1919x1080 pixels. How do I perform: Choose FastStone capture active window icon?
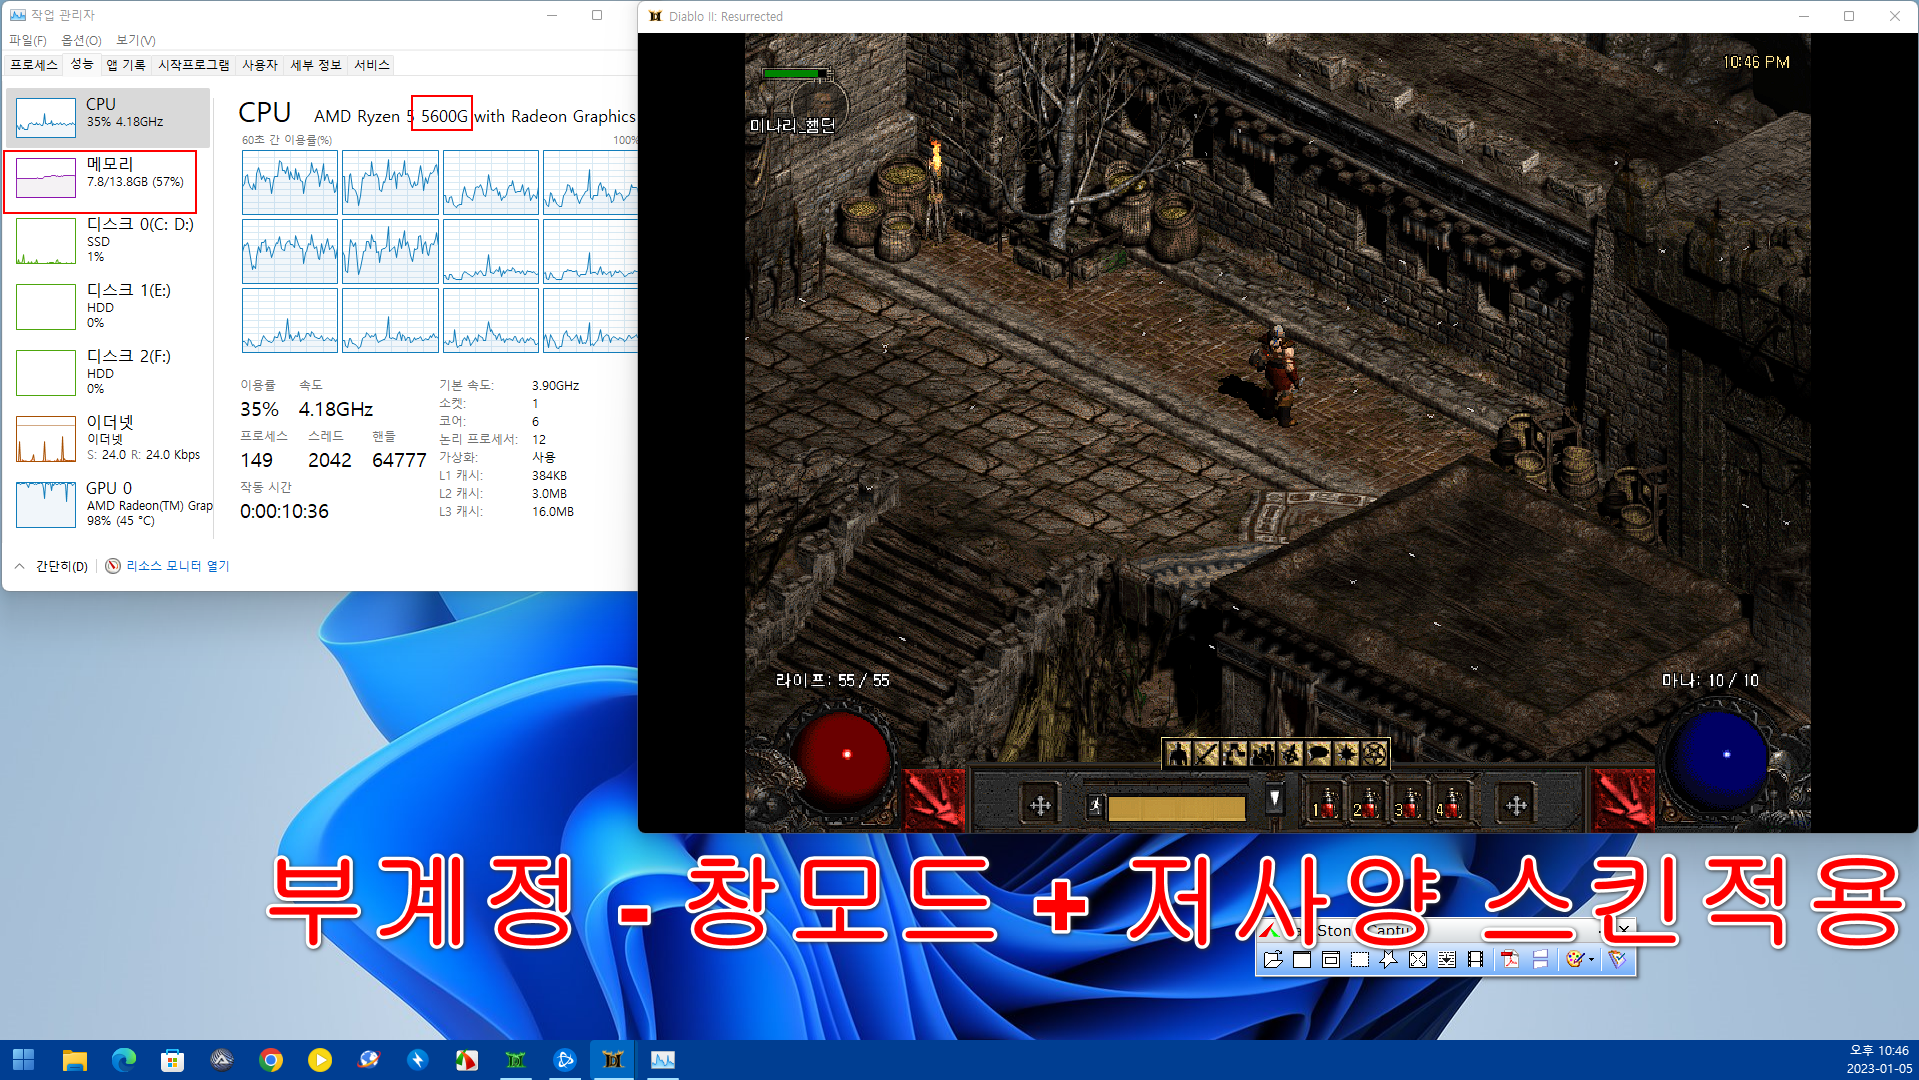tap(1302, 960)
